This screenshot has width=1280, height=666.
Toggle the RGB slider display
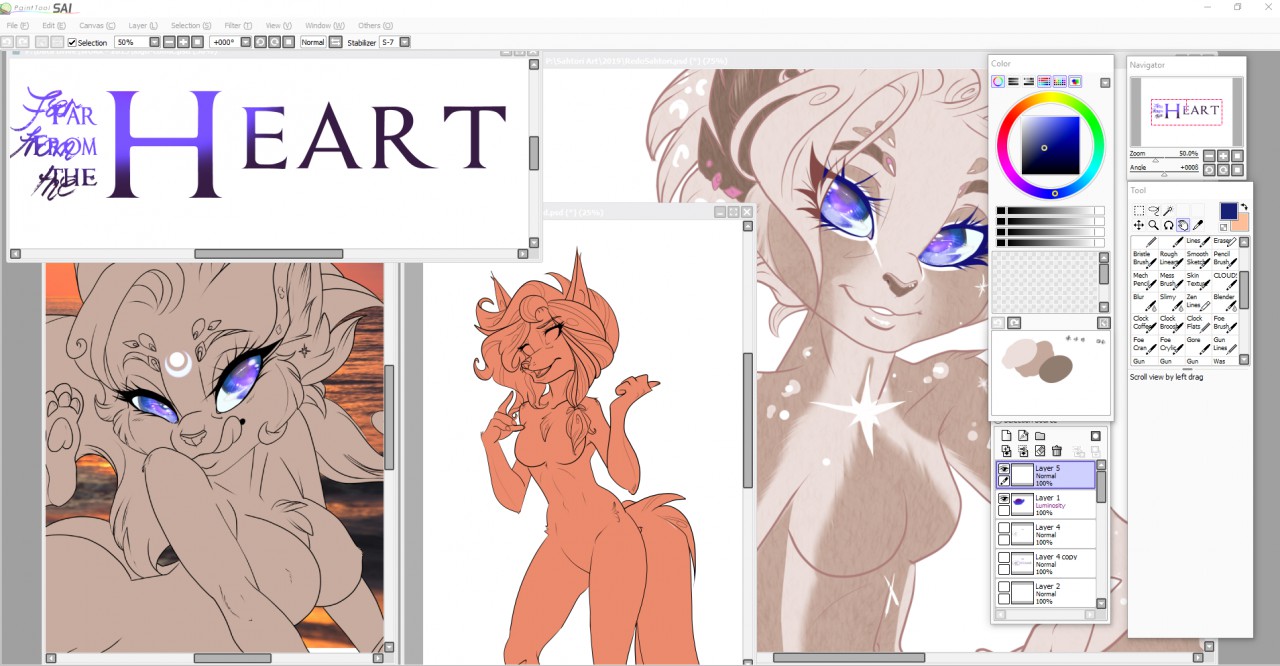[x=1013, y=82]
